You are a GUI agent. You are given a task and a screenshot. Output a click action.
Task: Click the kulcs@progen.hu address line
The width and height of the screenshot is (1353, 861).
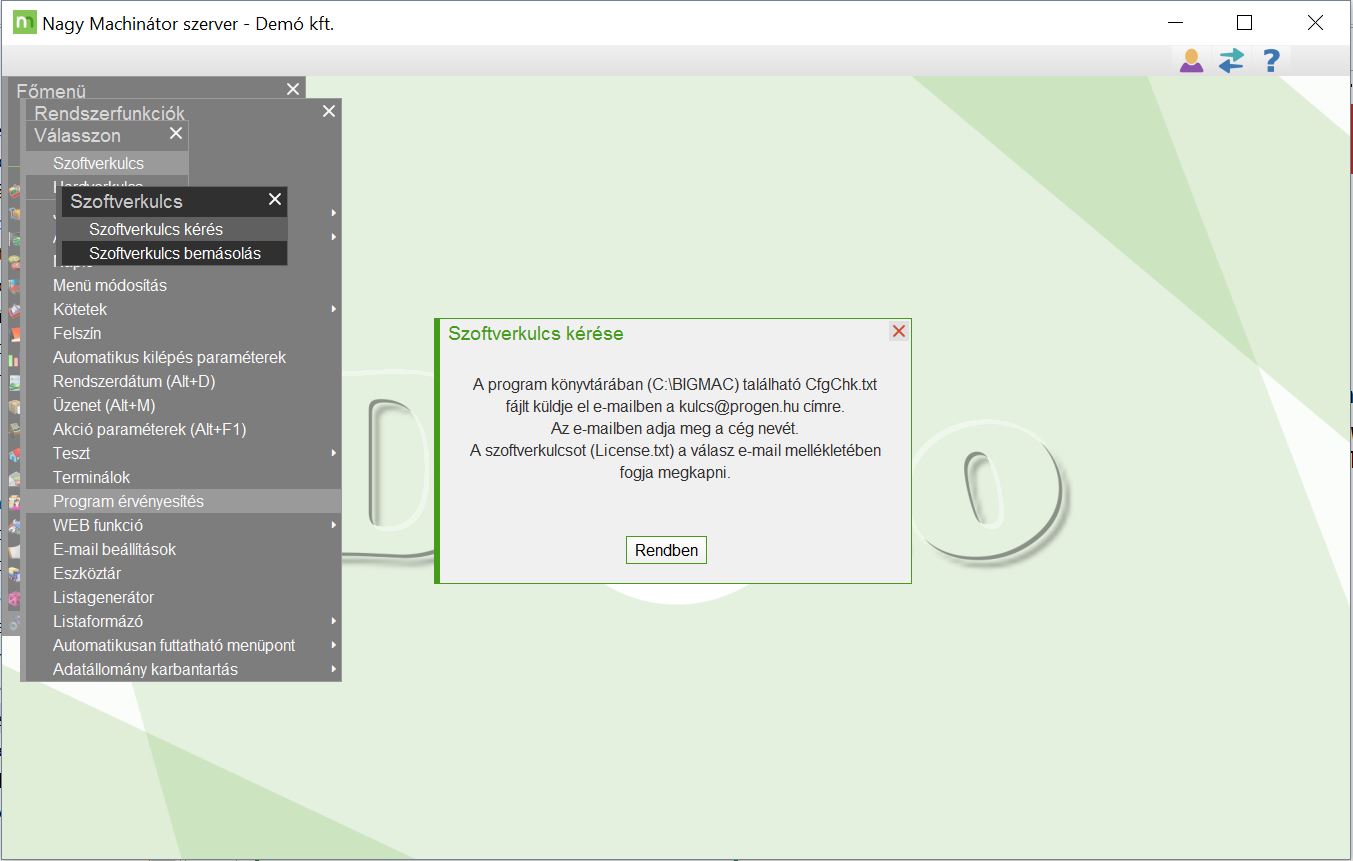coord(675,407)
